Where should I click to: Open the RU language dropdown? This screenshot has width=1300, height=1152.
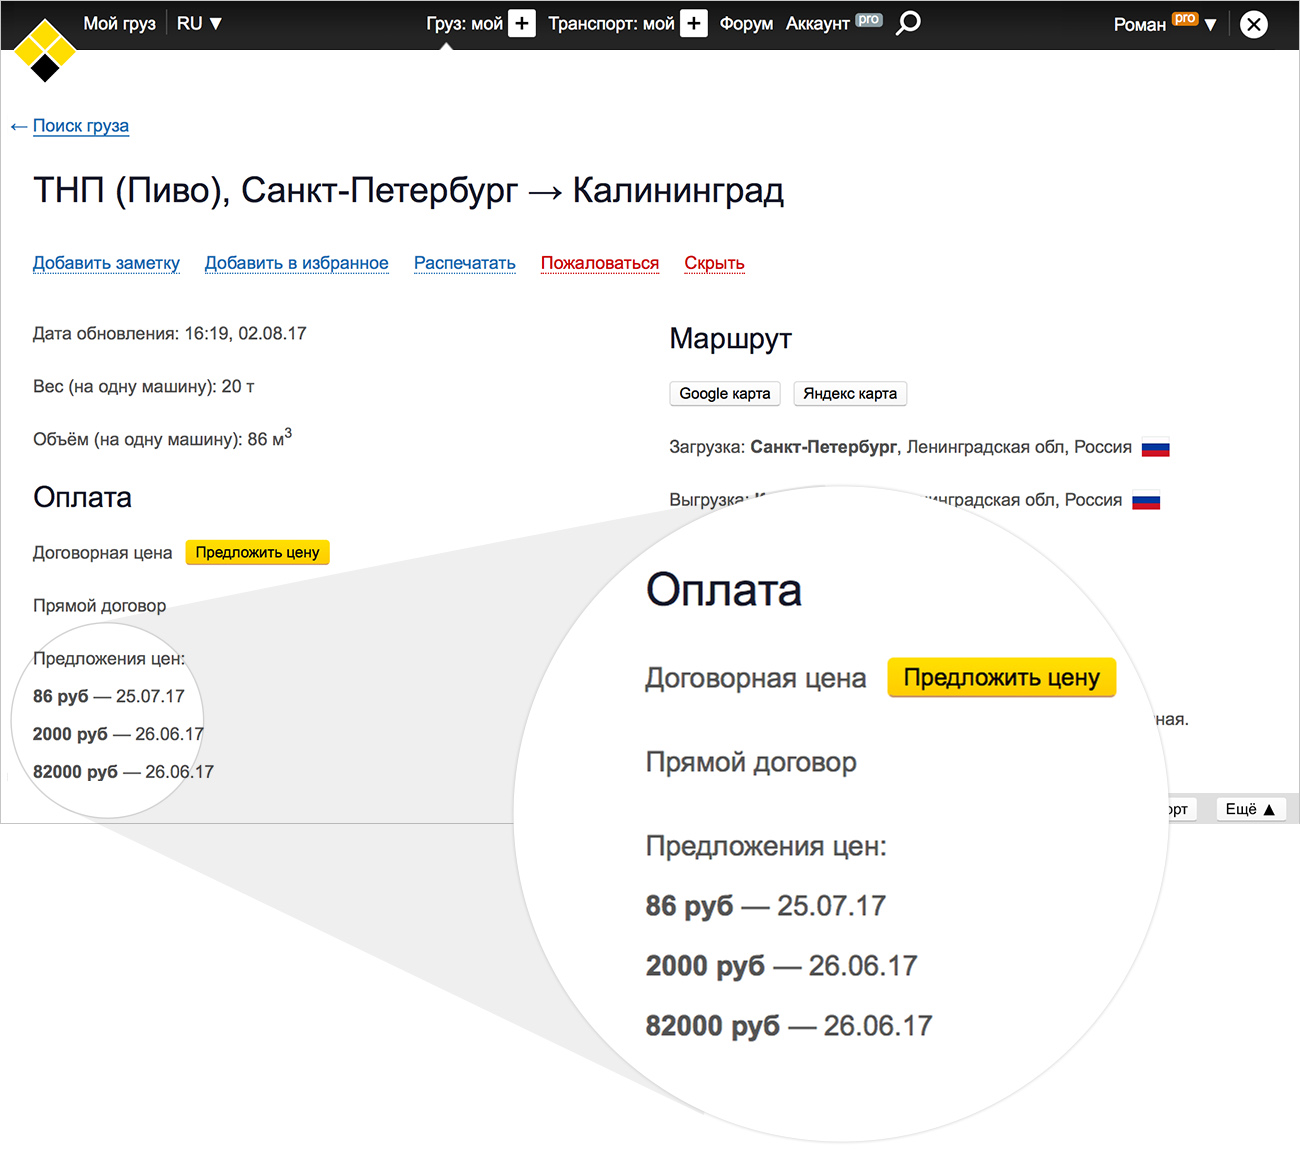tap(199, 23)
